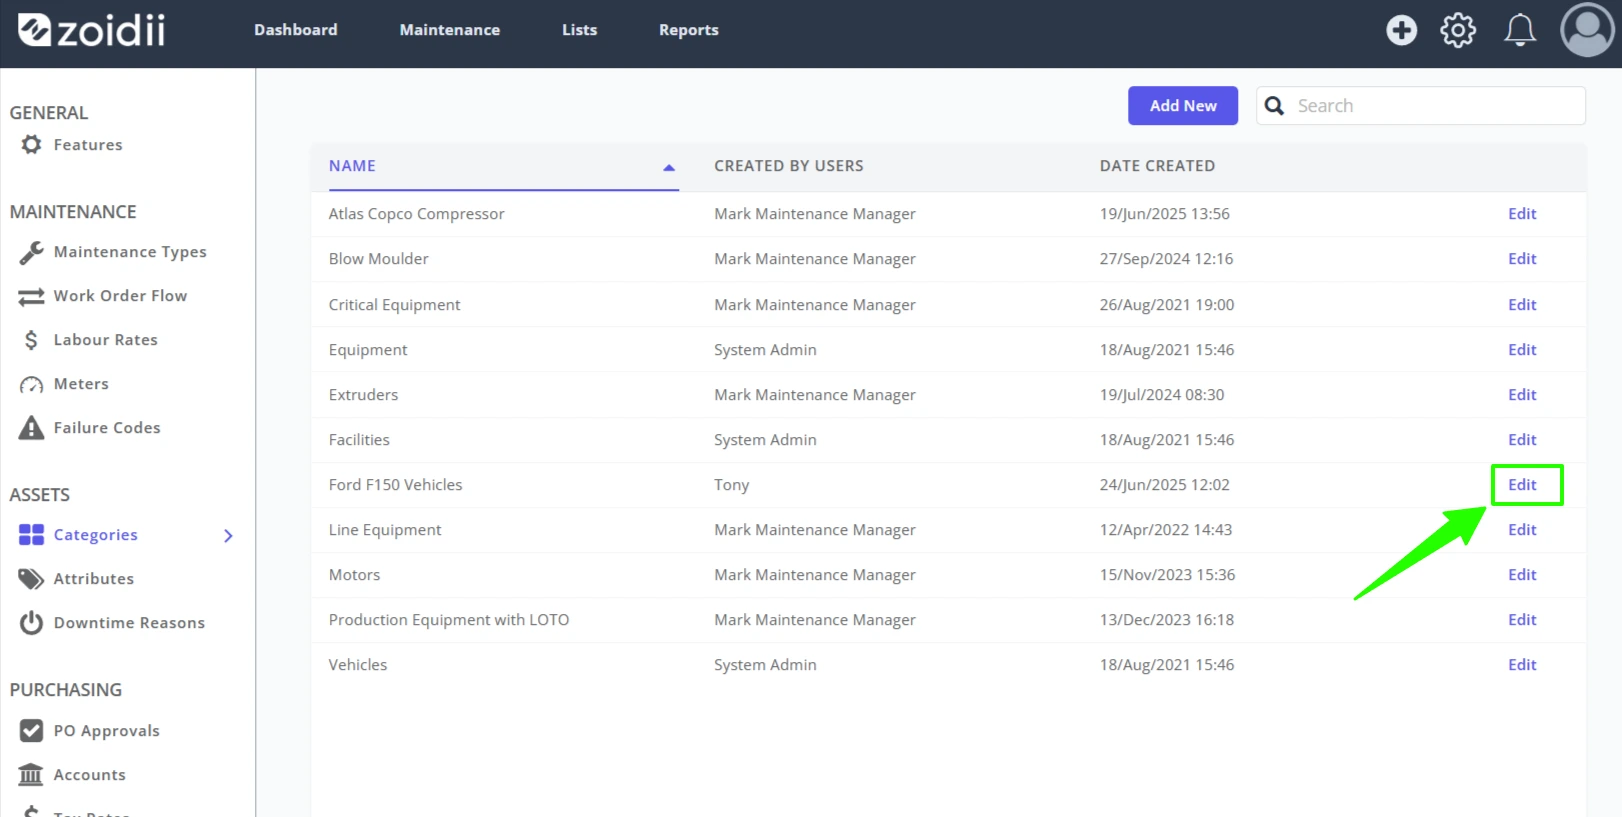
Task: Select the Work Order Flow arrows icon
Action: click(31, 296)
